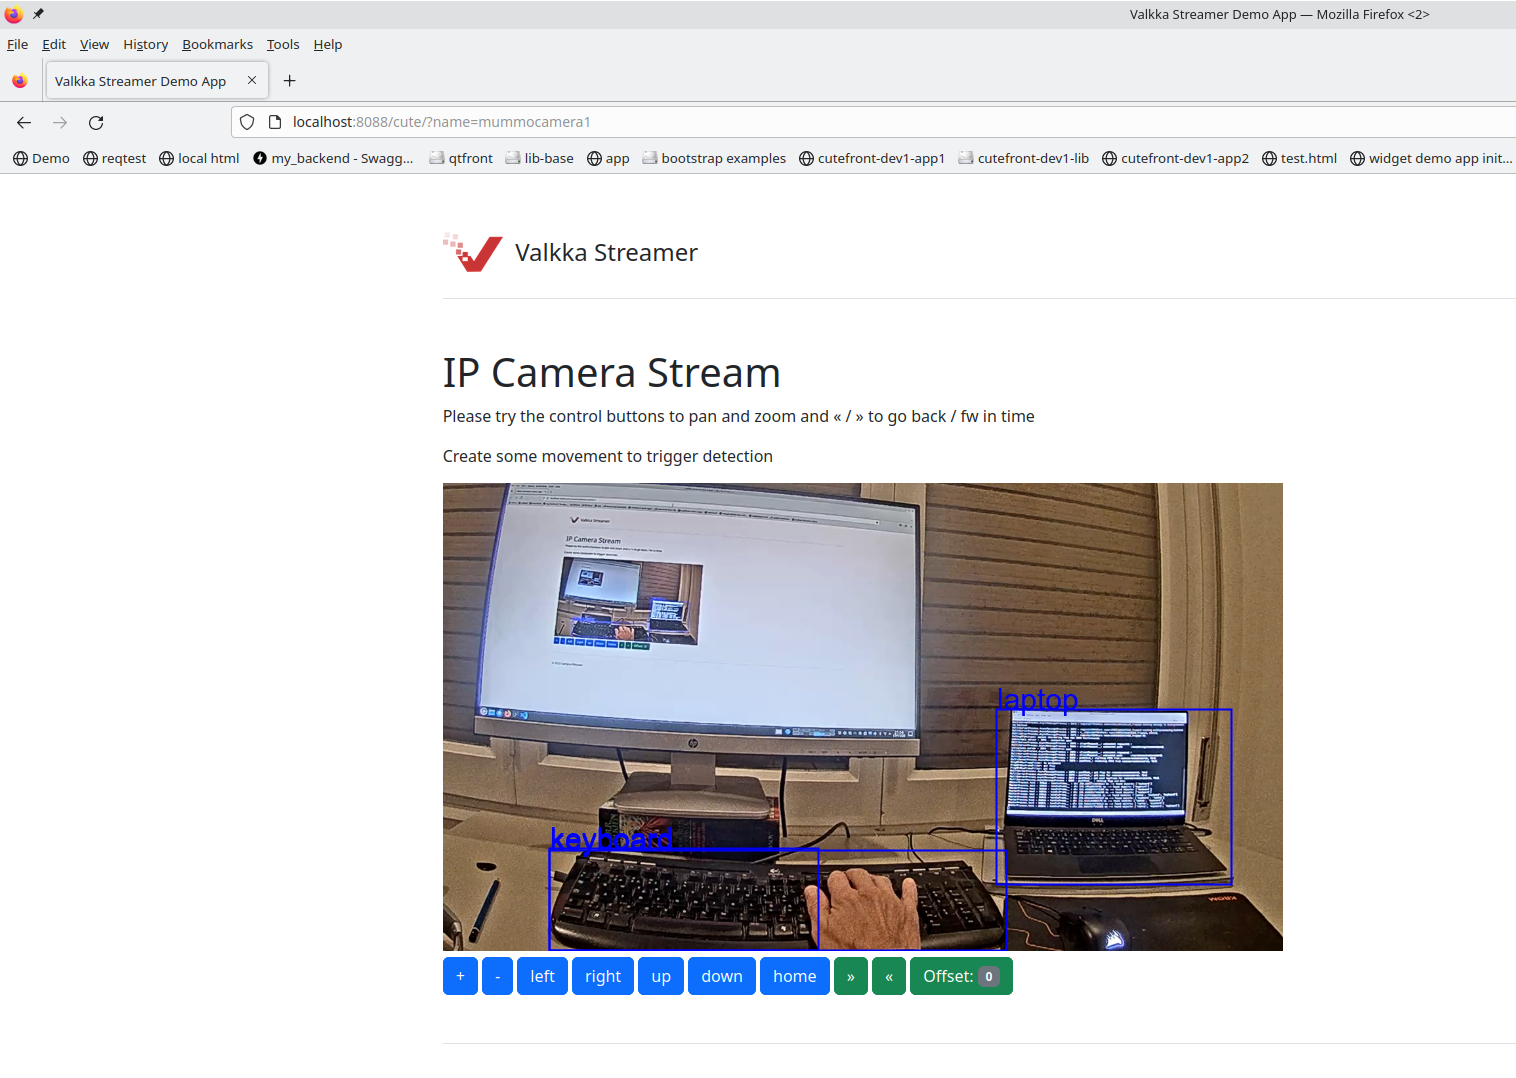Open the Bookmarks menu

click(x=218, y=44)
